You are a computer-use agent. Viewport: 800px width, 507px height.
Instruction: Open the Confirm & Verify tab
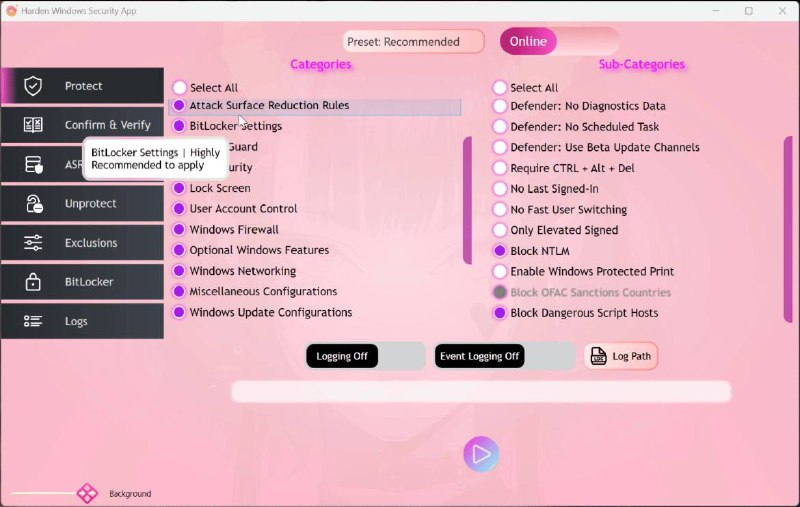click(82, 125)
